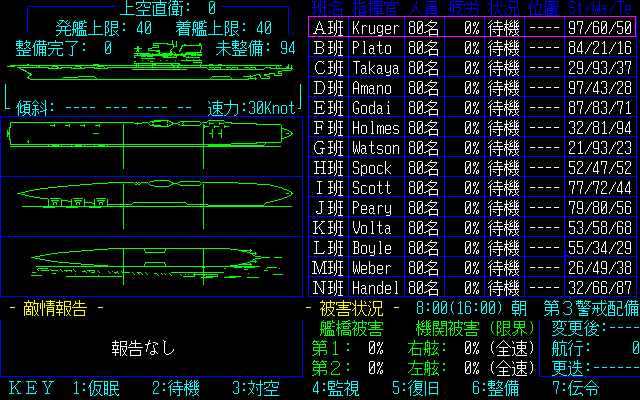Click bridge damage 第1 percentage
The image size is (640, 400).
(x=376, y=348)
